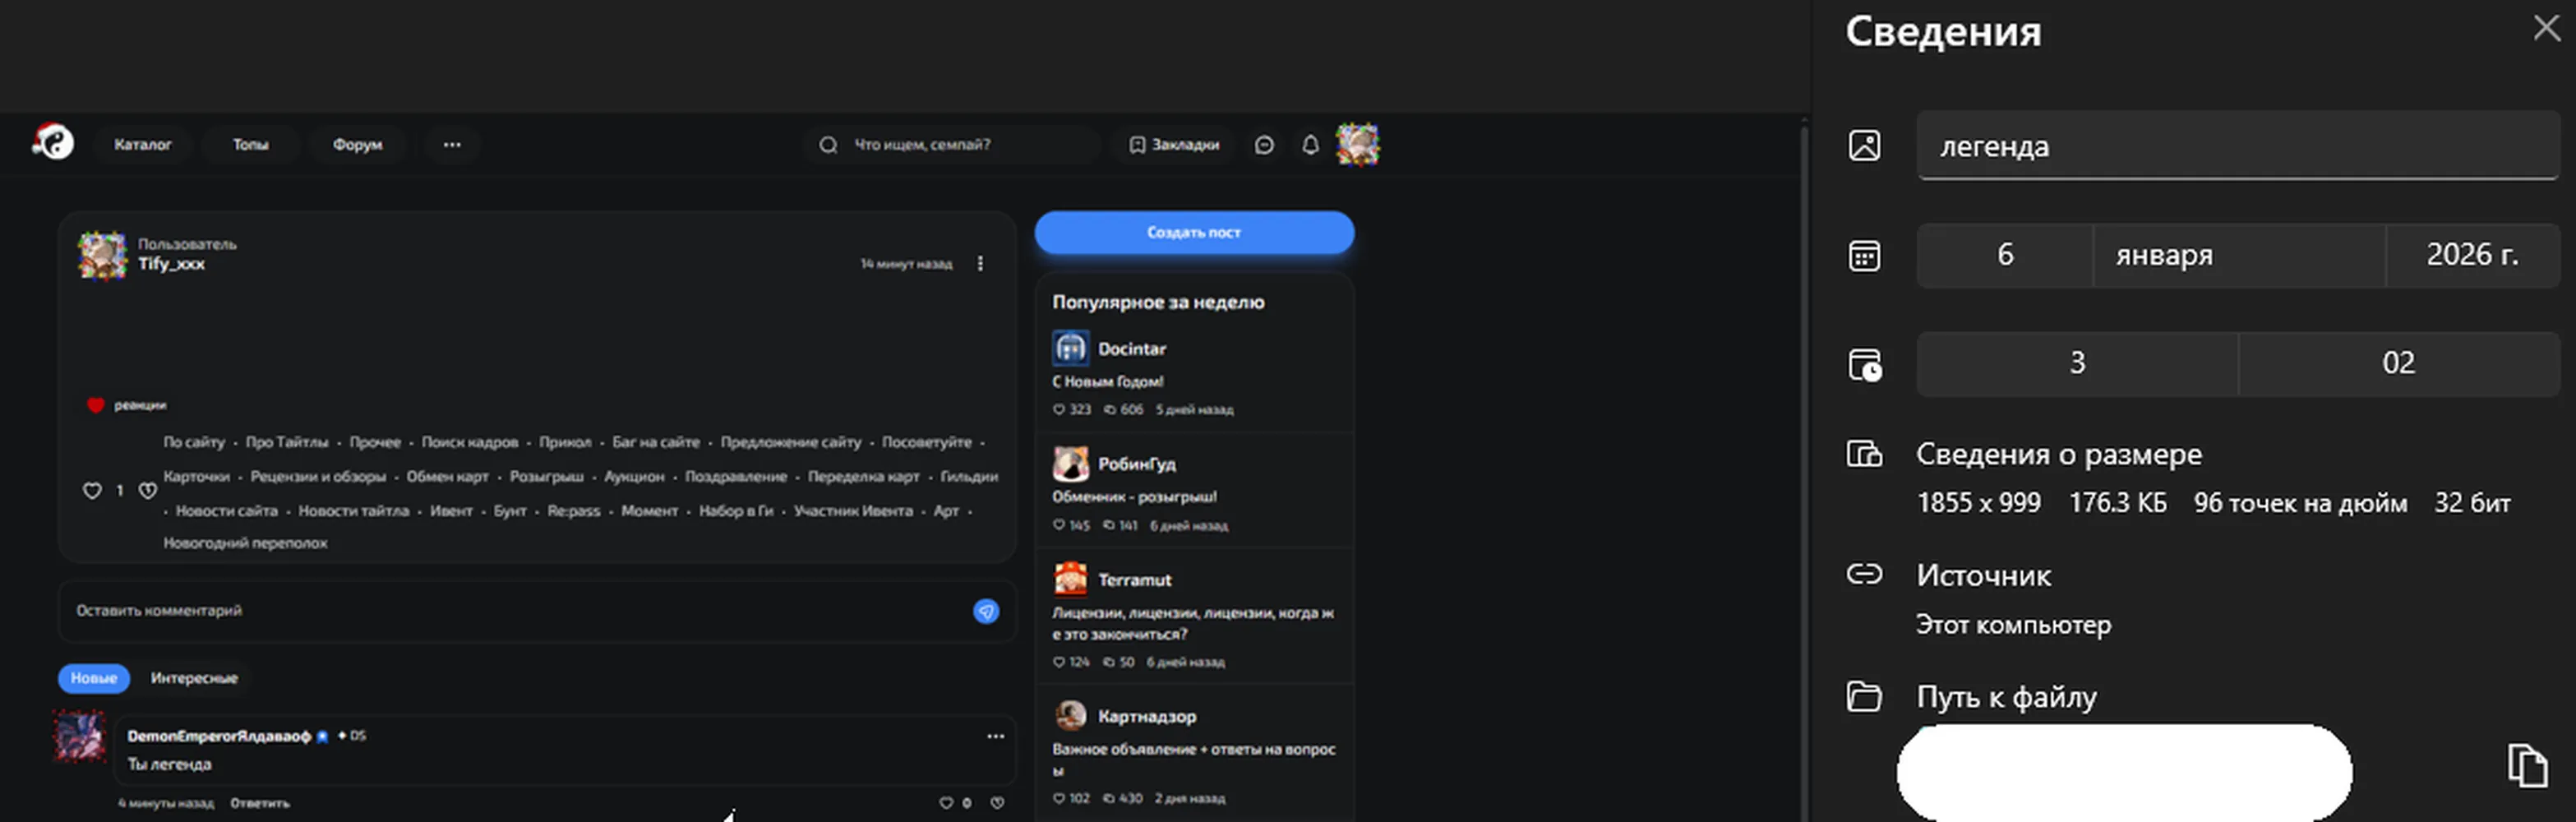Open the Tify_xxx username link

(171, 264)
